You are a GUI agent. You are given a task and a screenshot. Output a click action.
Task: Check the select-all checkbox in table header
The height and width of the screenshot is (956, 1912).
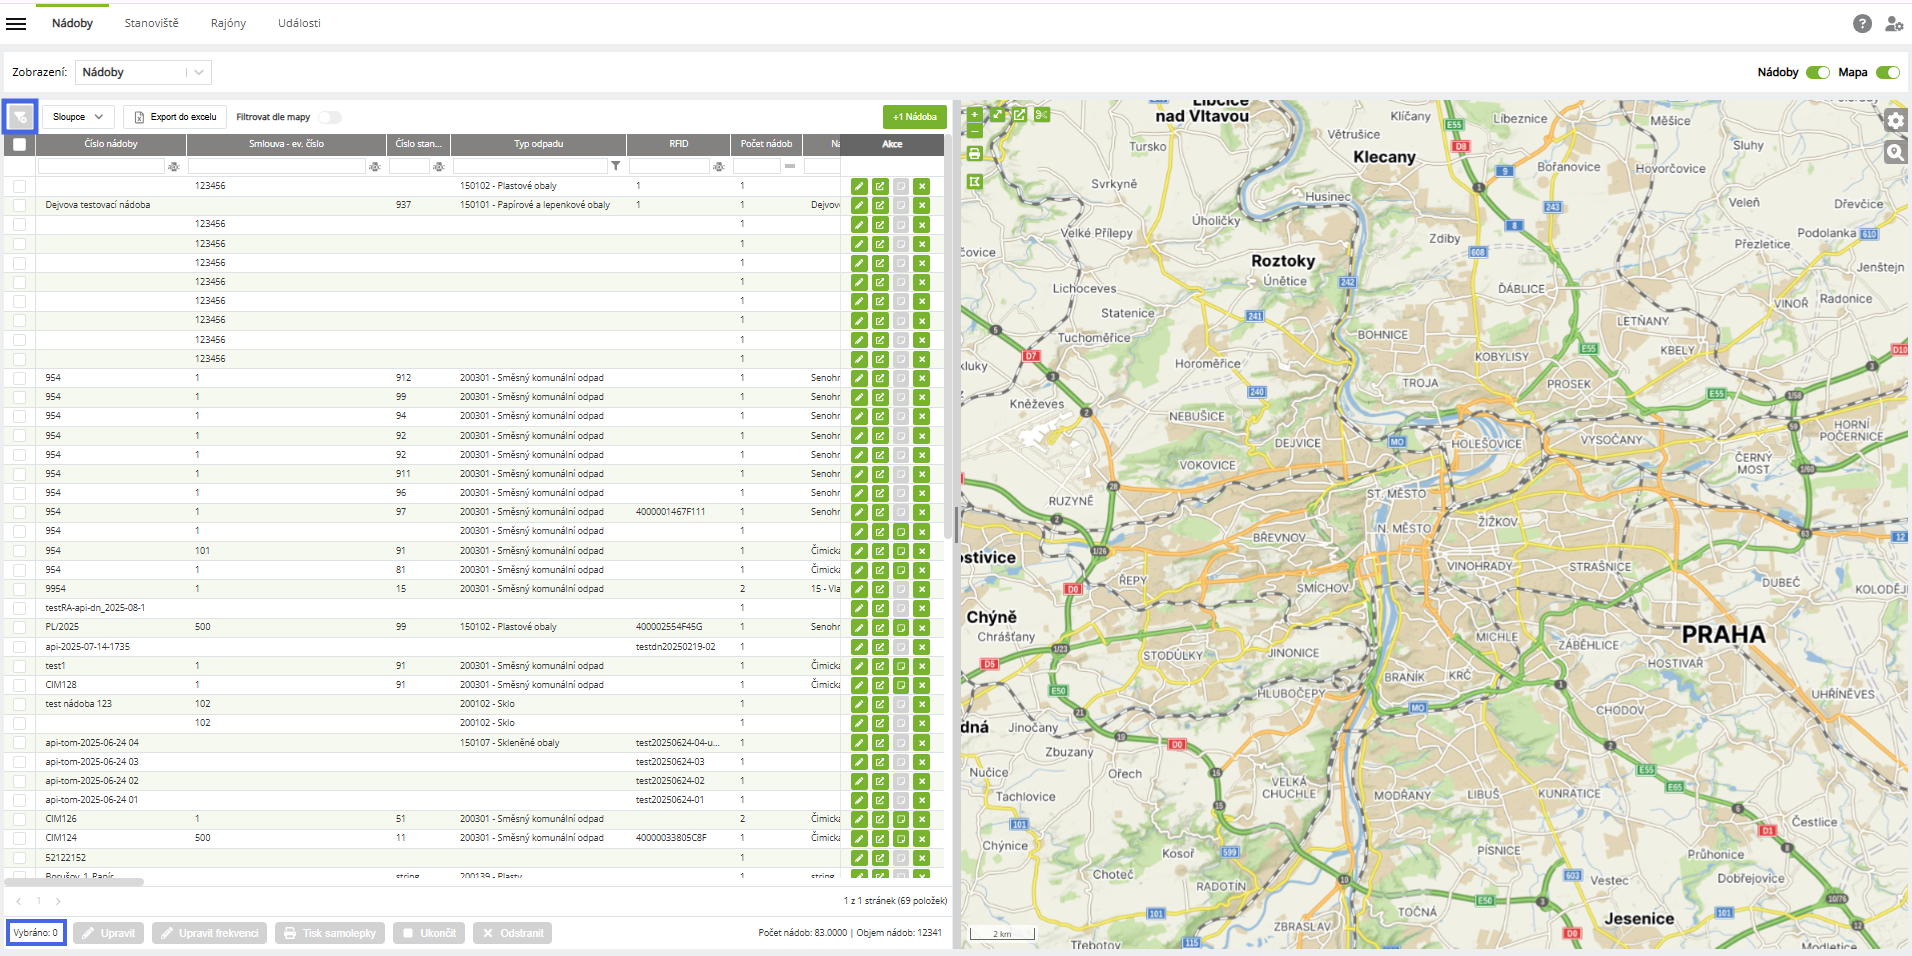pyautogui.click(x=19, y=144)
